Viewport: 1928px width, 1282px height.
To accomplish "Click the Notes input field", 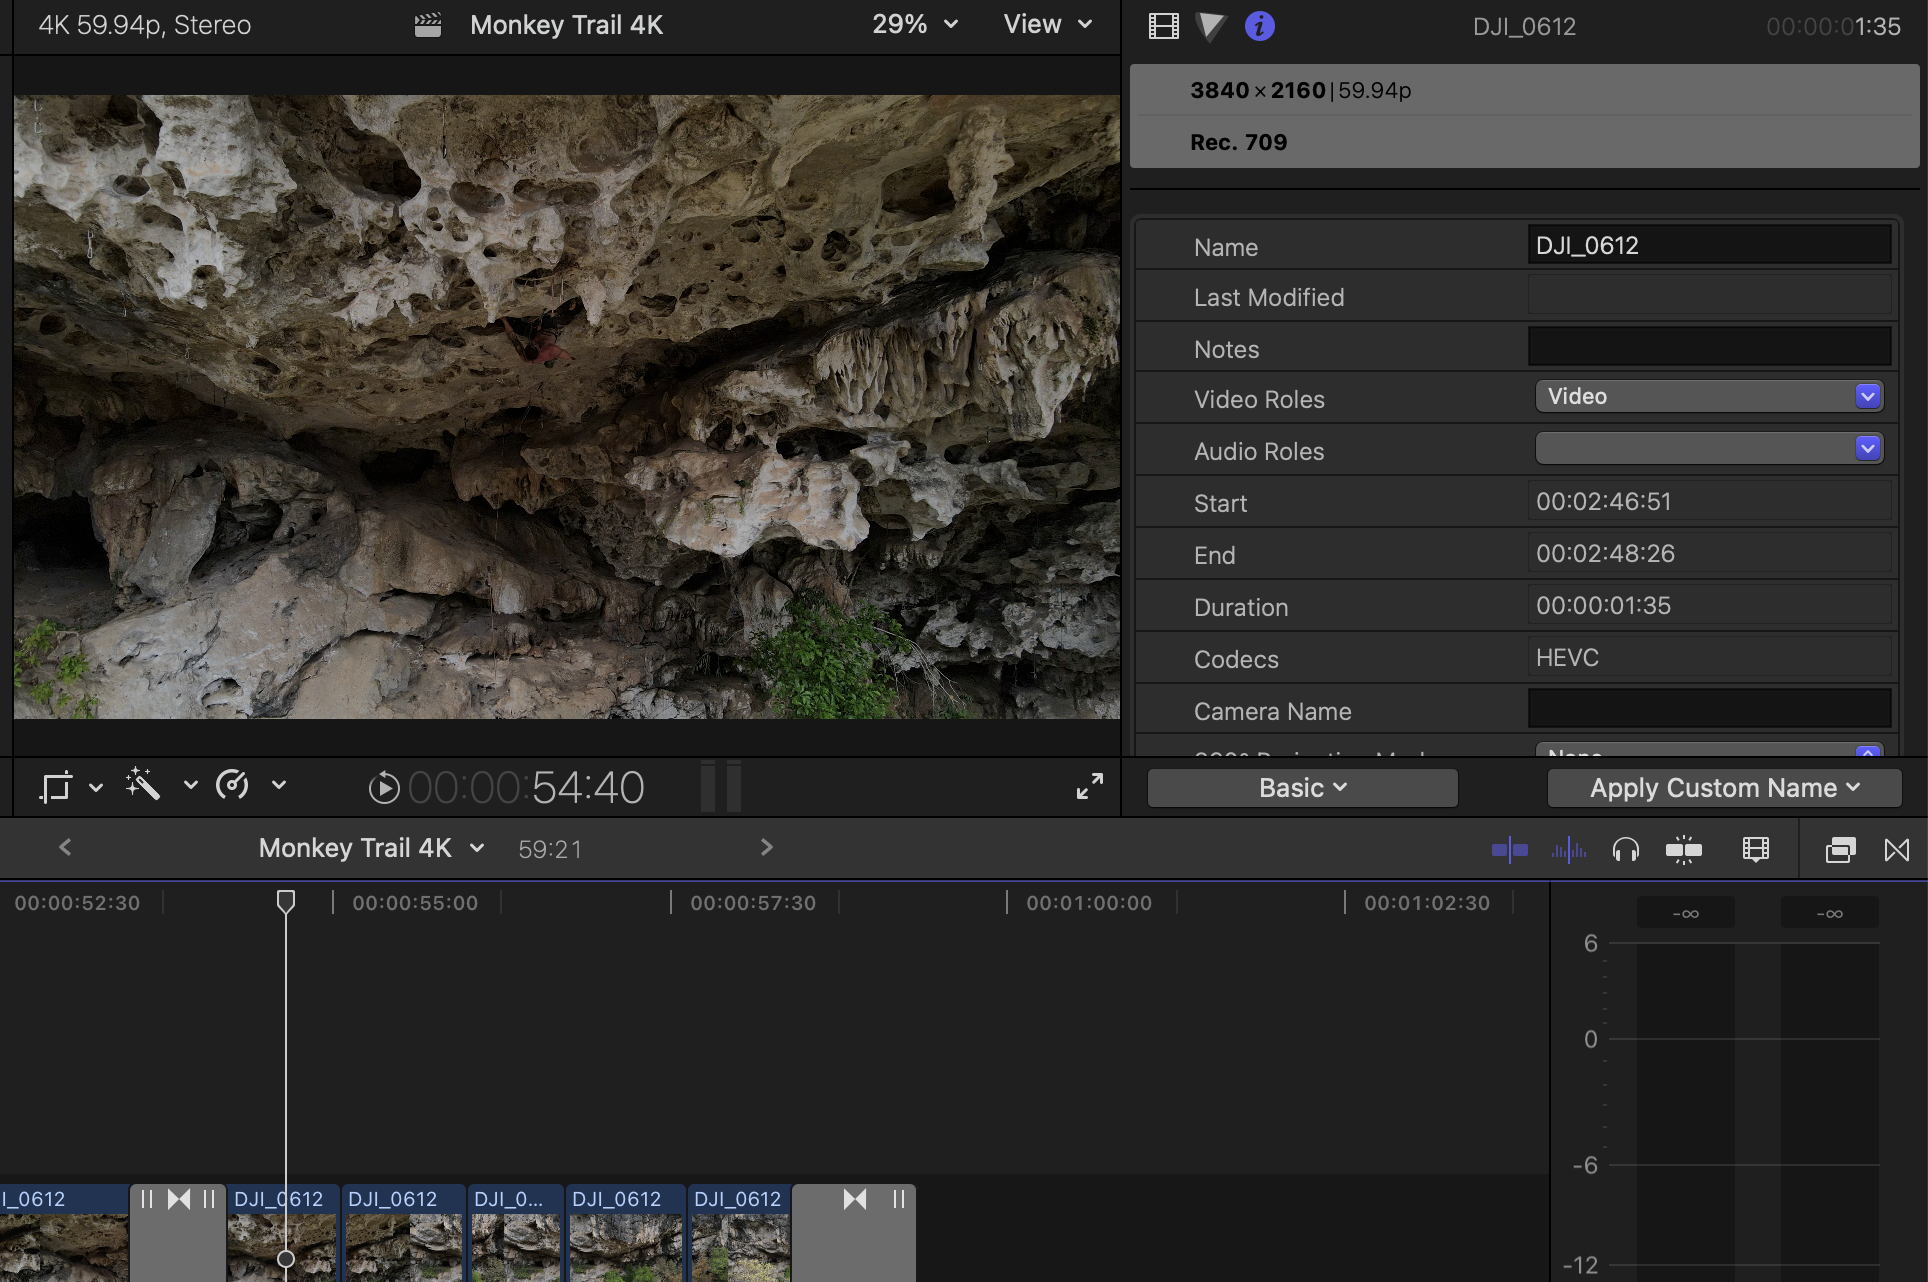I will [1709, 347].
